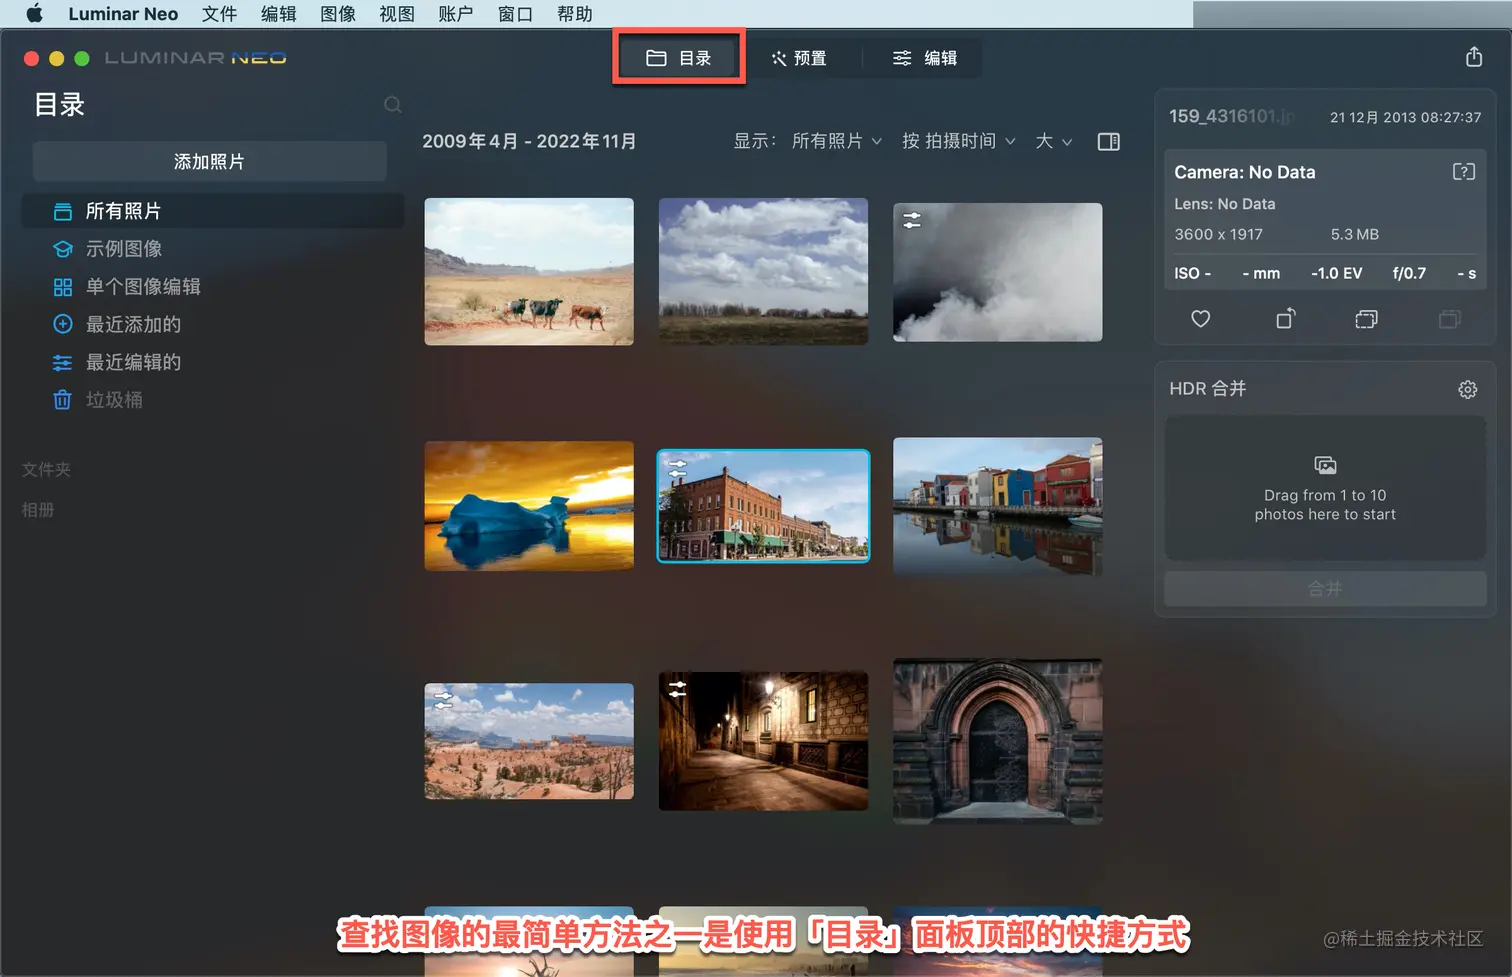Click the copy adjustments icon
This screenshot has width=1512, height=977.
click(x=1366, y=319)
